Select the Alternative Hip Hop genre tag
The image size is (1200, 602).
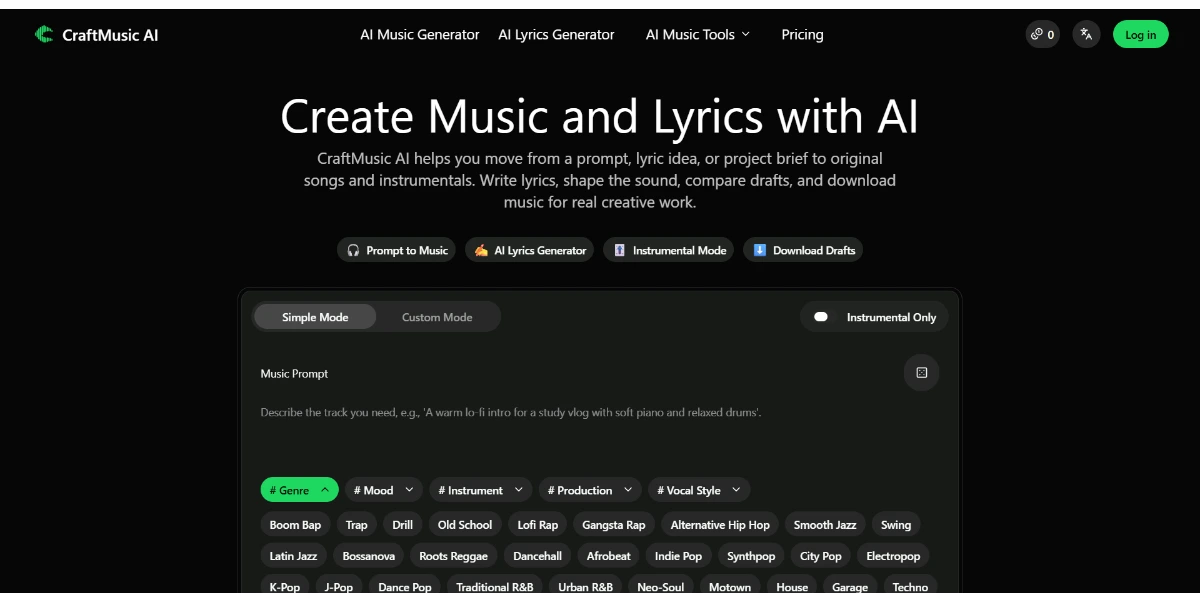(720, 525)
